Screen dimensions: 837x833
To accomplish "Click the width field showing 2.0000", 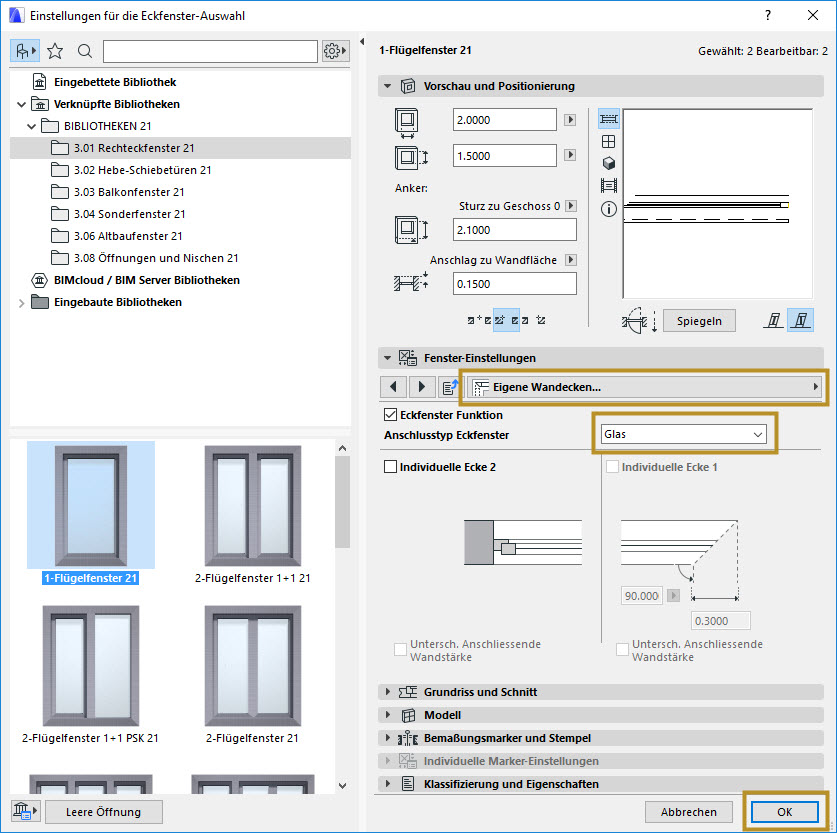I will click(x=504, y=120).
